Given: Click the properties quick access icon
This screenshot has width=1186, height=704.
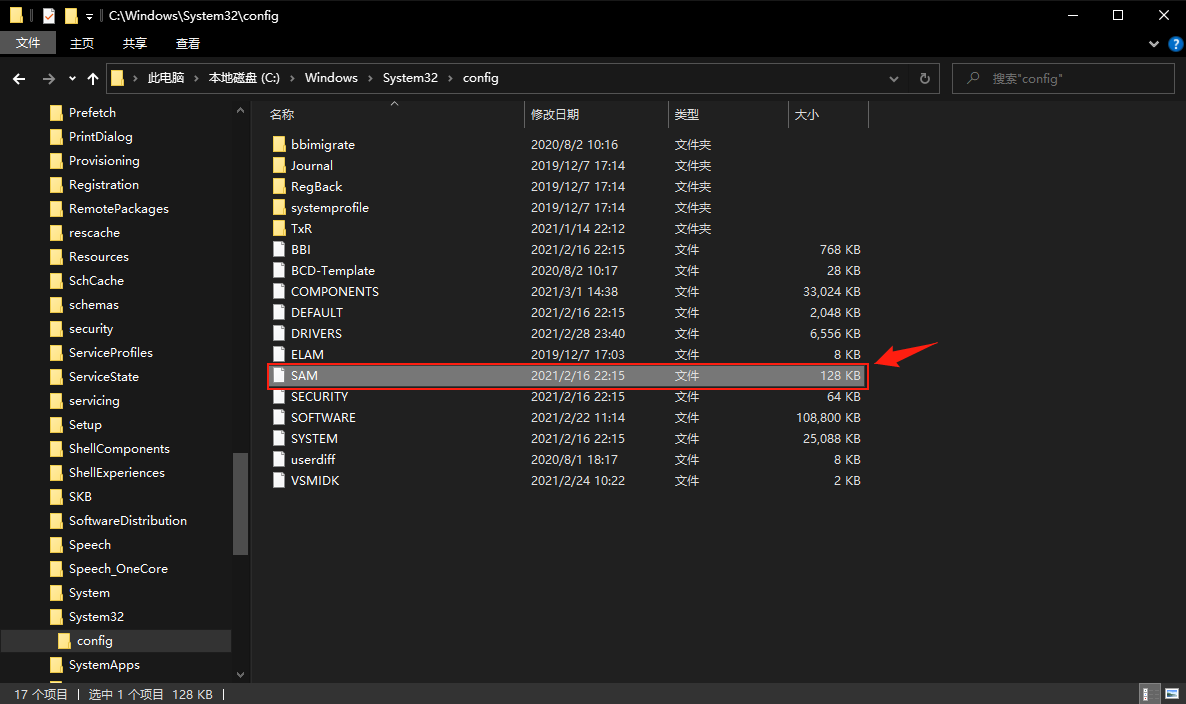Looking at the screenshot, I should pyautogui.click(x=48, y=15).
